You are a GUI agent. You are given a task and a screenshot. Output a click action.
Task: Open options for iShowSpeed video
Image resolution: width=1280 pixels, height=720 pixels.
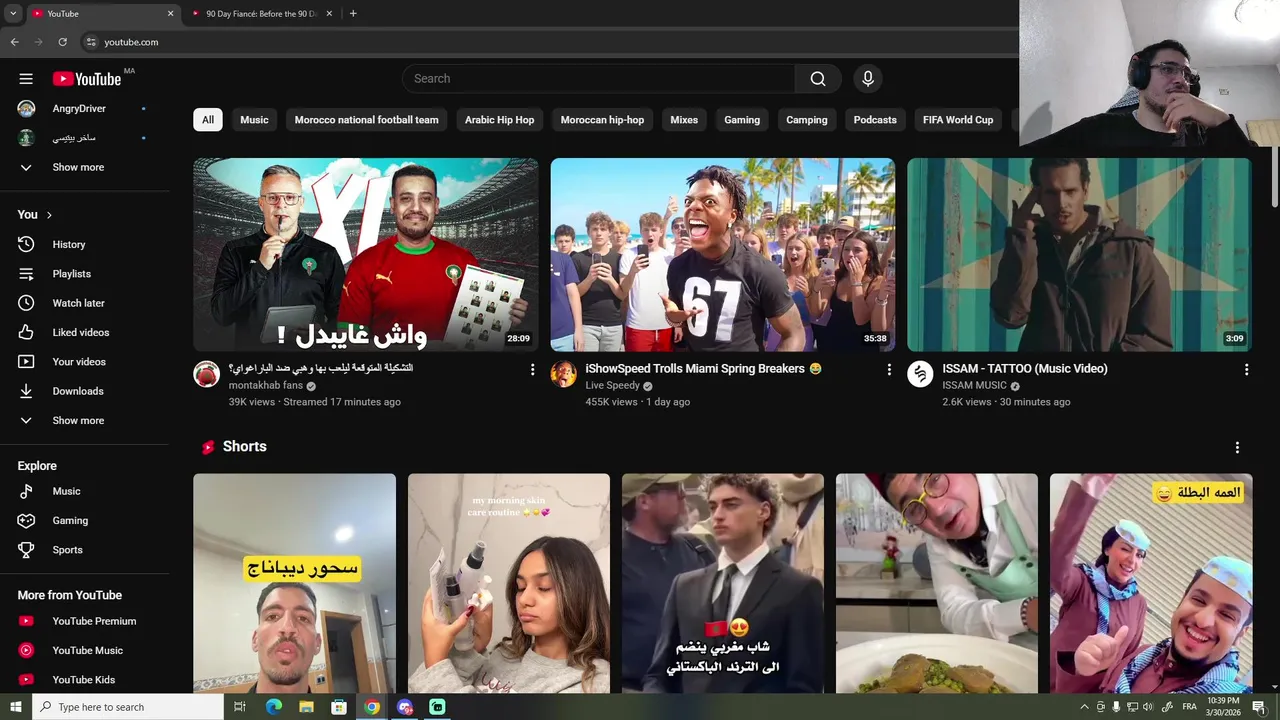889,370
